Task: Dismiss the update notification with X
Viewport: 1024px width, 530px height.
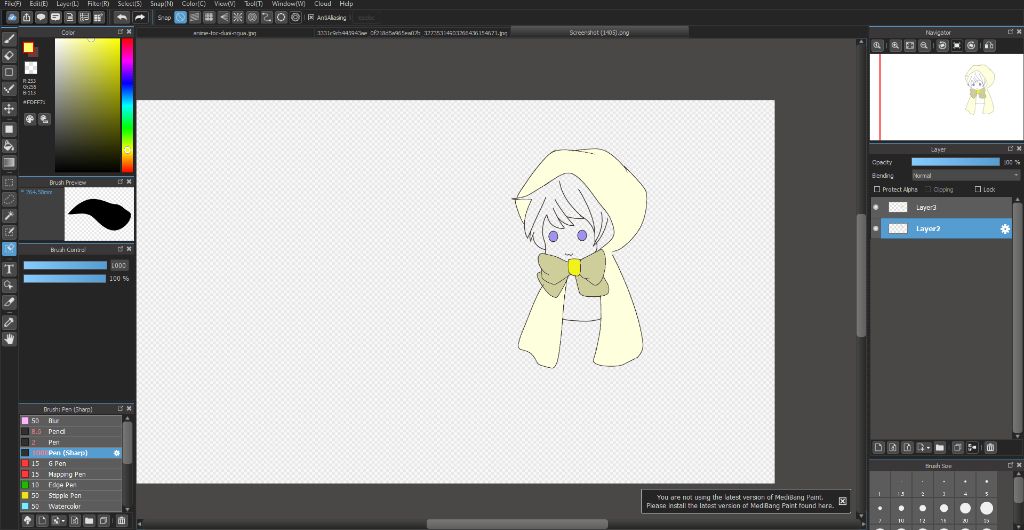Action: 842,501
